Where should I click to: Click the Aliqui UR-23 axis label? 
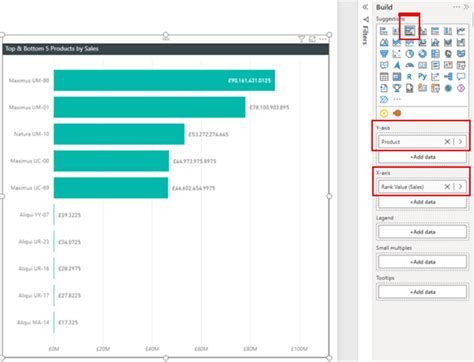(x=34, y=242)
